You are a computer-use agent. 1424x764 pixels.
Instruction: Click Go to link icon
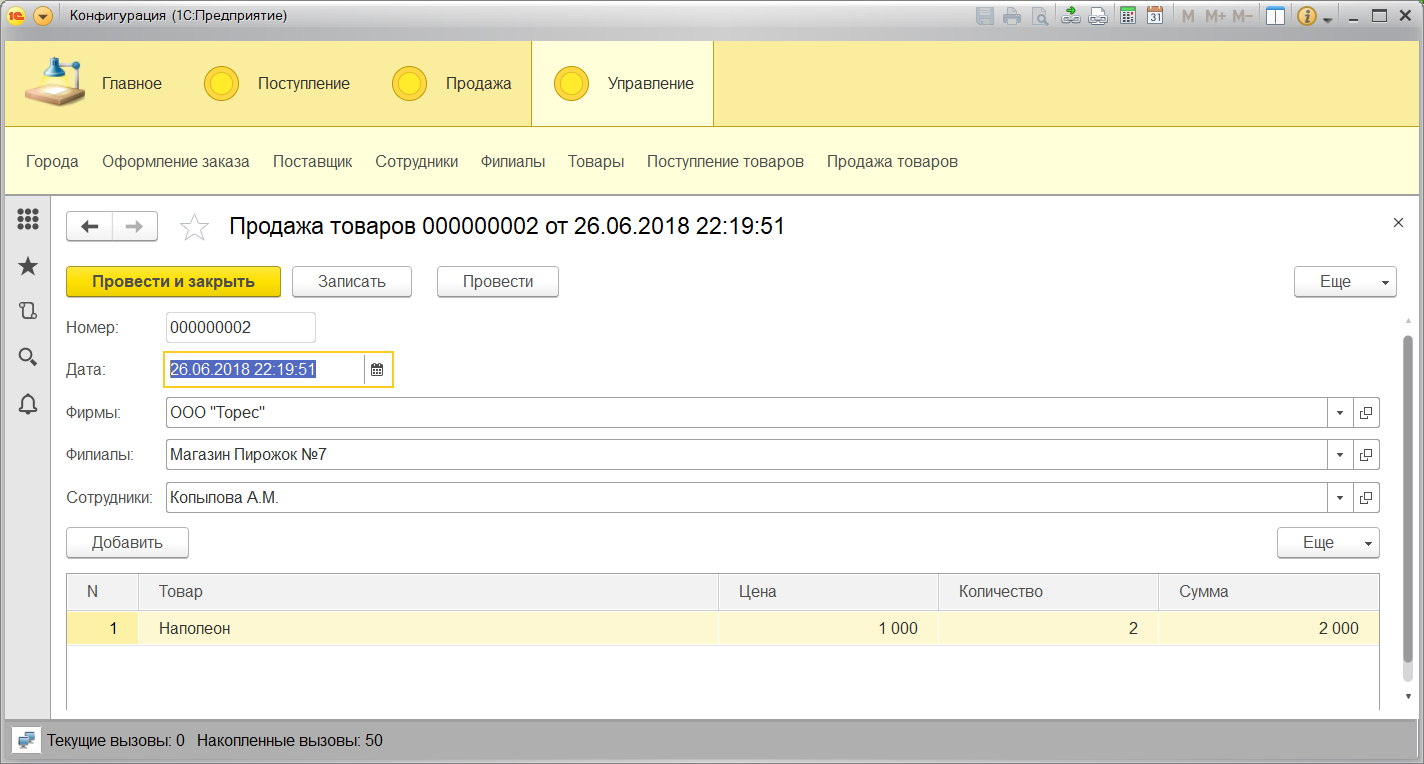click(1098, 16)
